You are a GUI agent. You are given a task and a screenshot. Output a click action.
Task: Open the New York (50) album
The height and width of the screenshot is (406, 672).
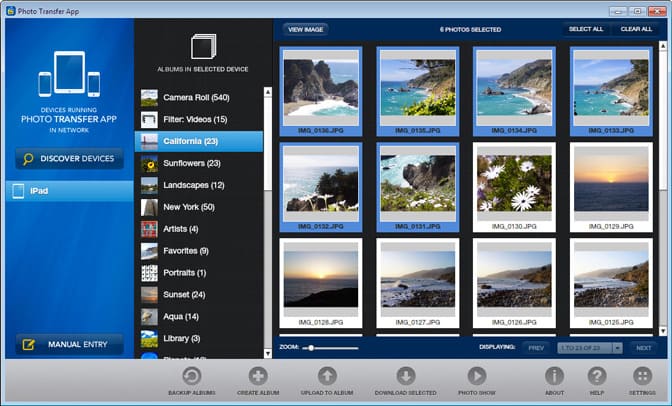(199, 207)
